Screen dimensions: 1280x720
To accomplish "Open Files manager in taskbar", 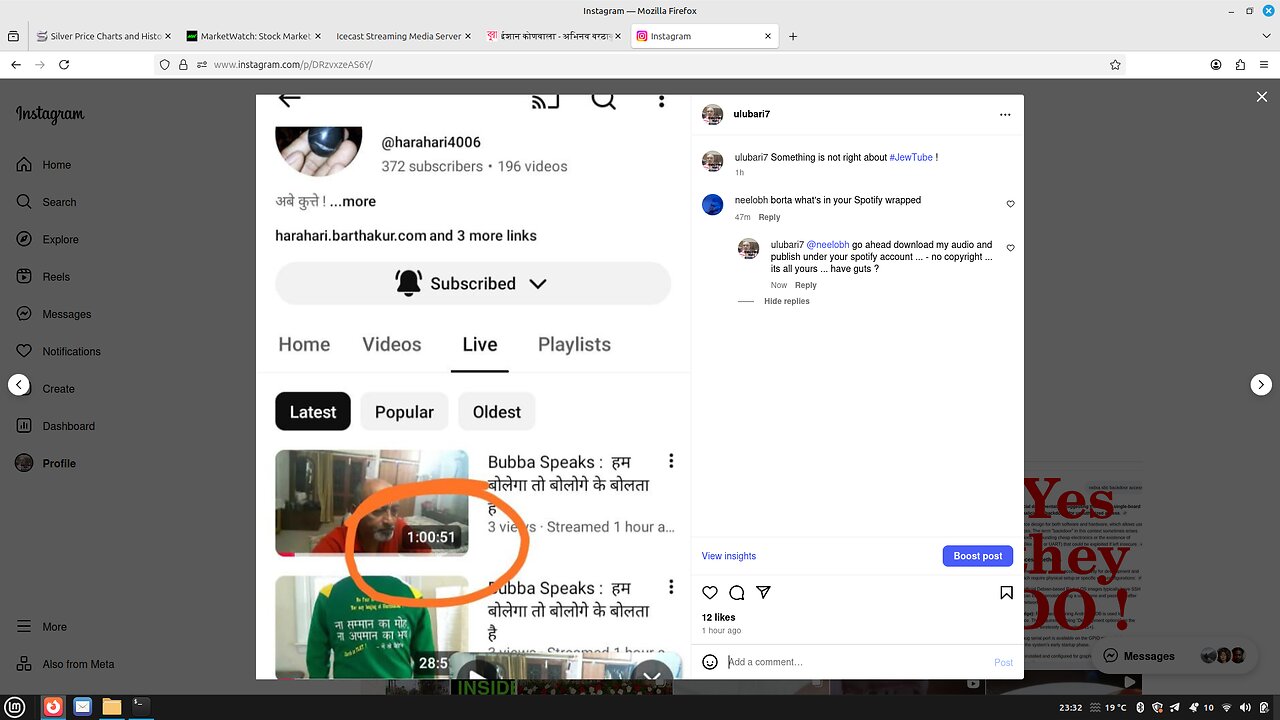I will [x=112, y=707].
